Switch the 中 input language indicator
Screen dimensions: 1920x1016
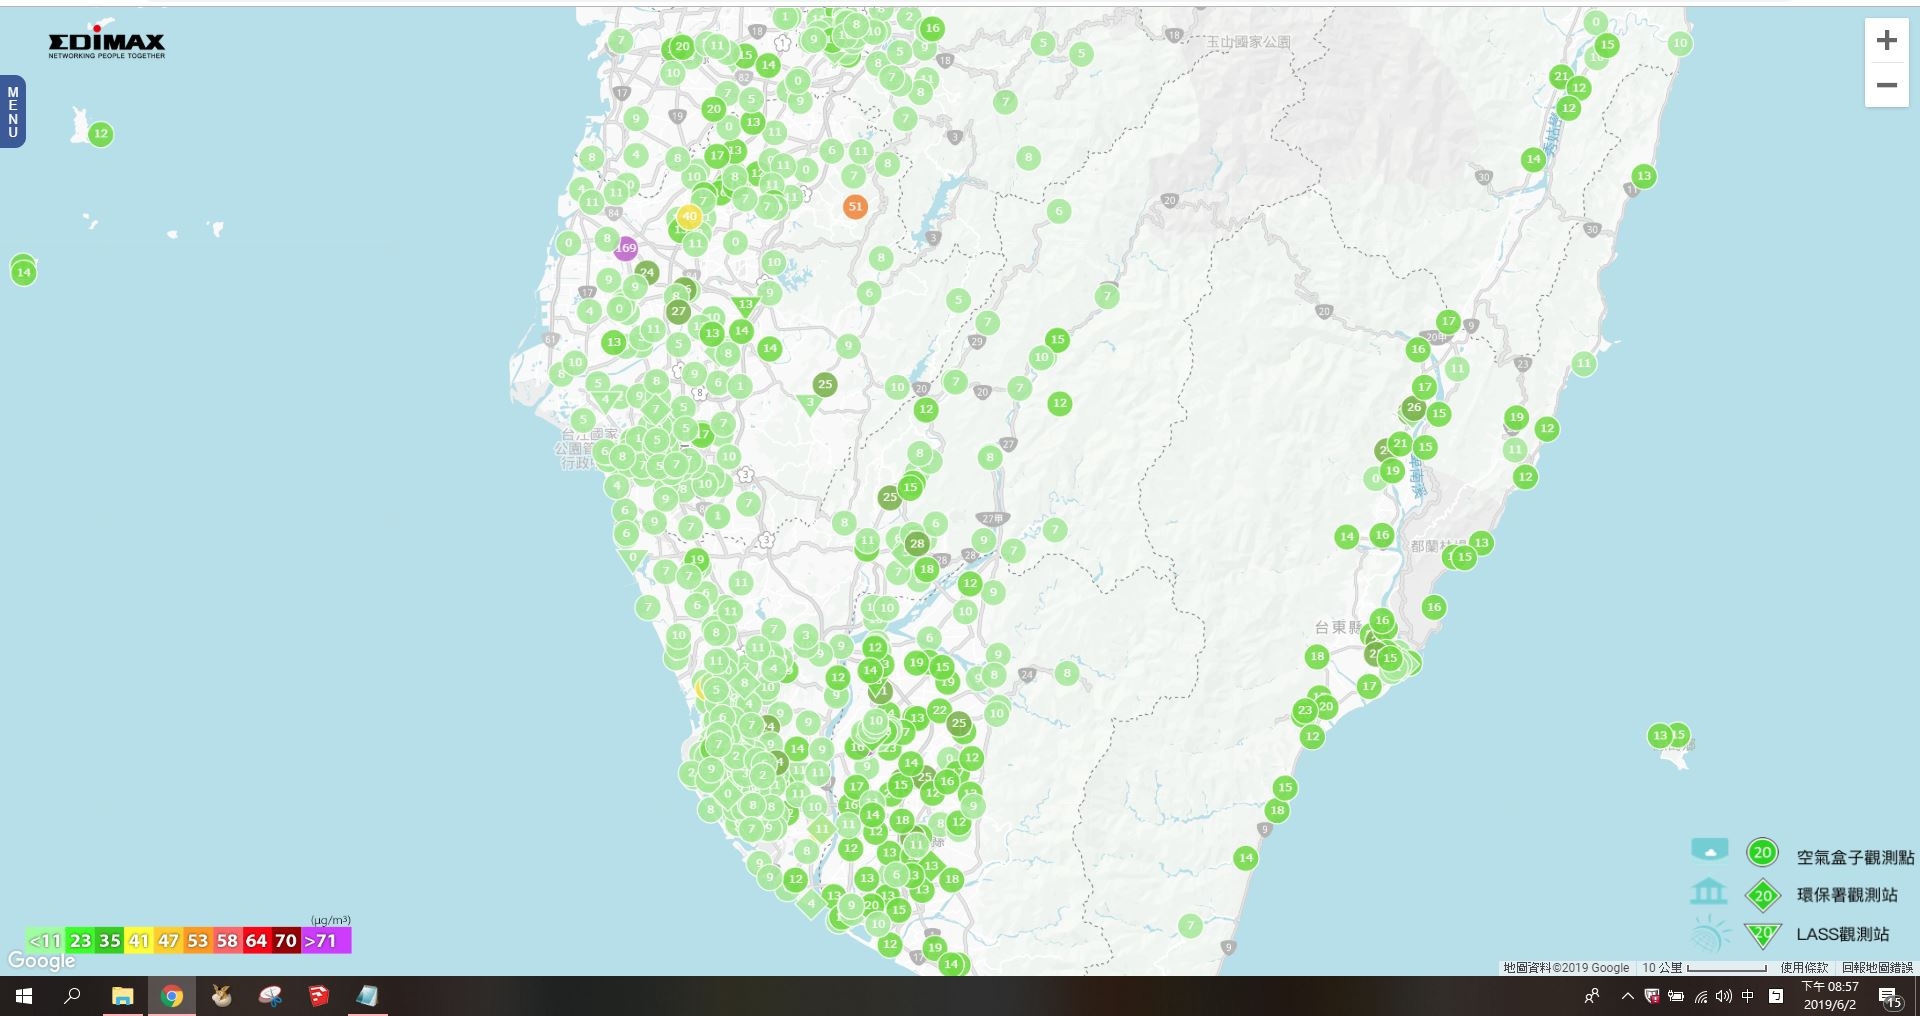1748,996
